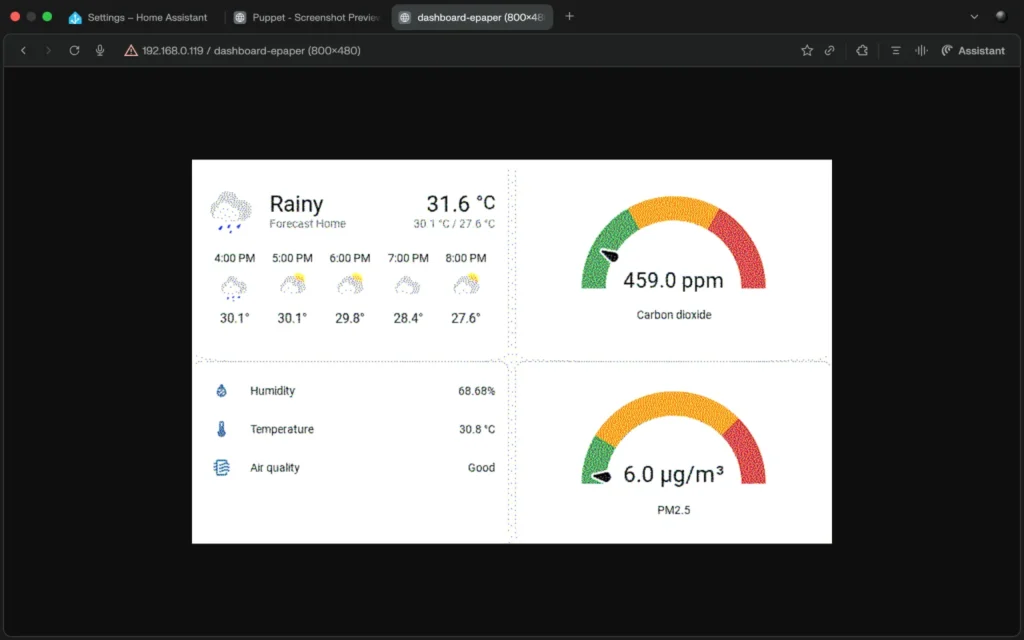
Task: Click the Good air quality value
Action: (x=481, y=468)
